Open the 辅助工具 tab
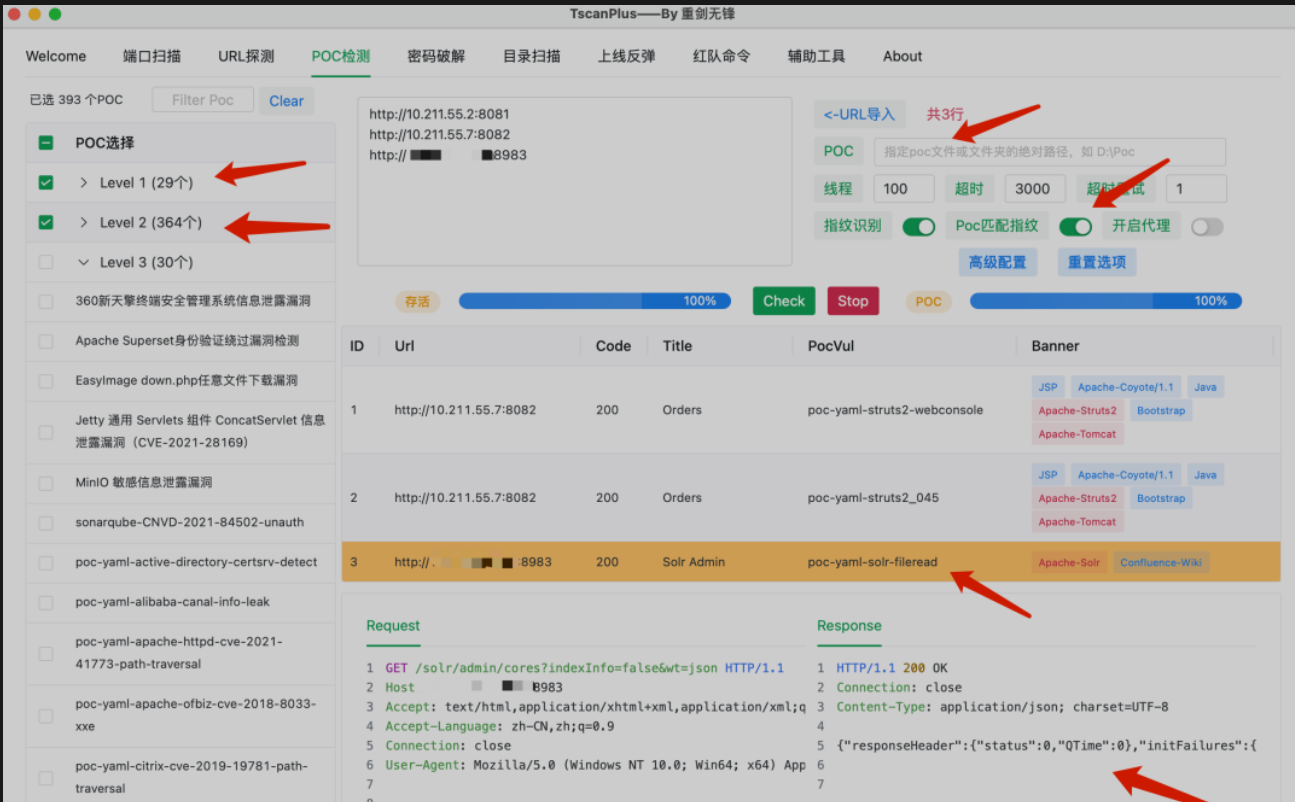The width and height of the screenshot is (1295, 802). (816, 56)
